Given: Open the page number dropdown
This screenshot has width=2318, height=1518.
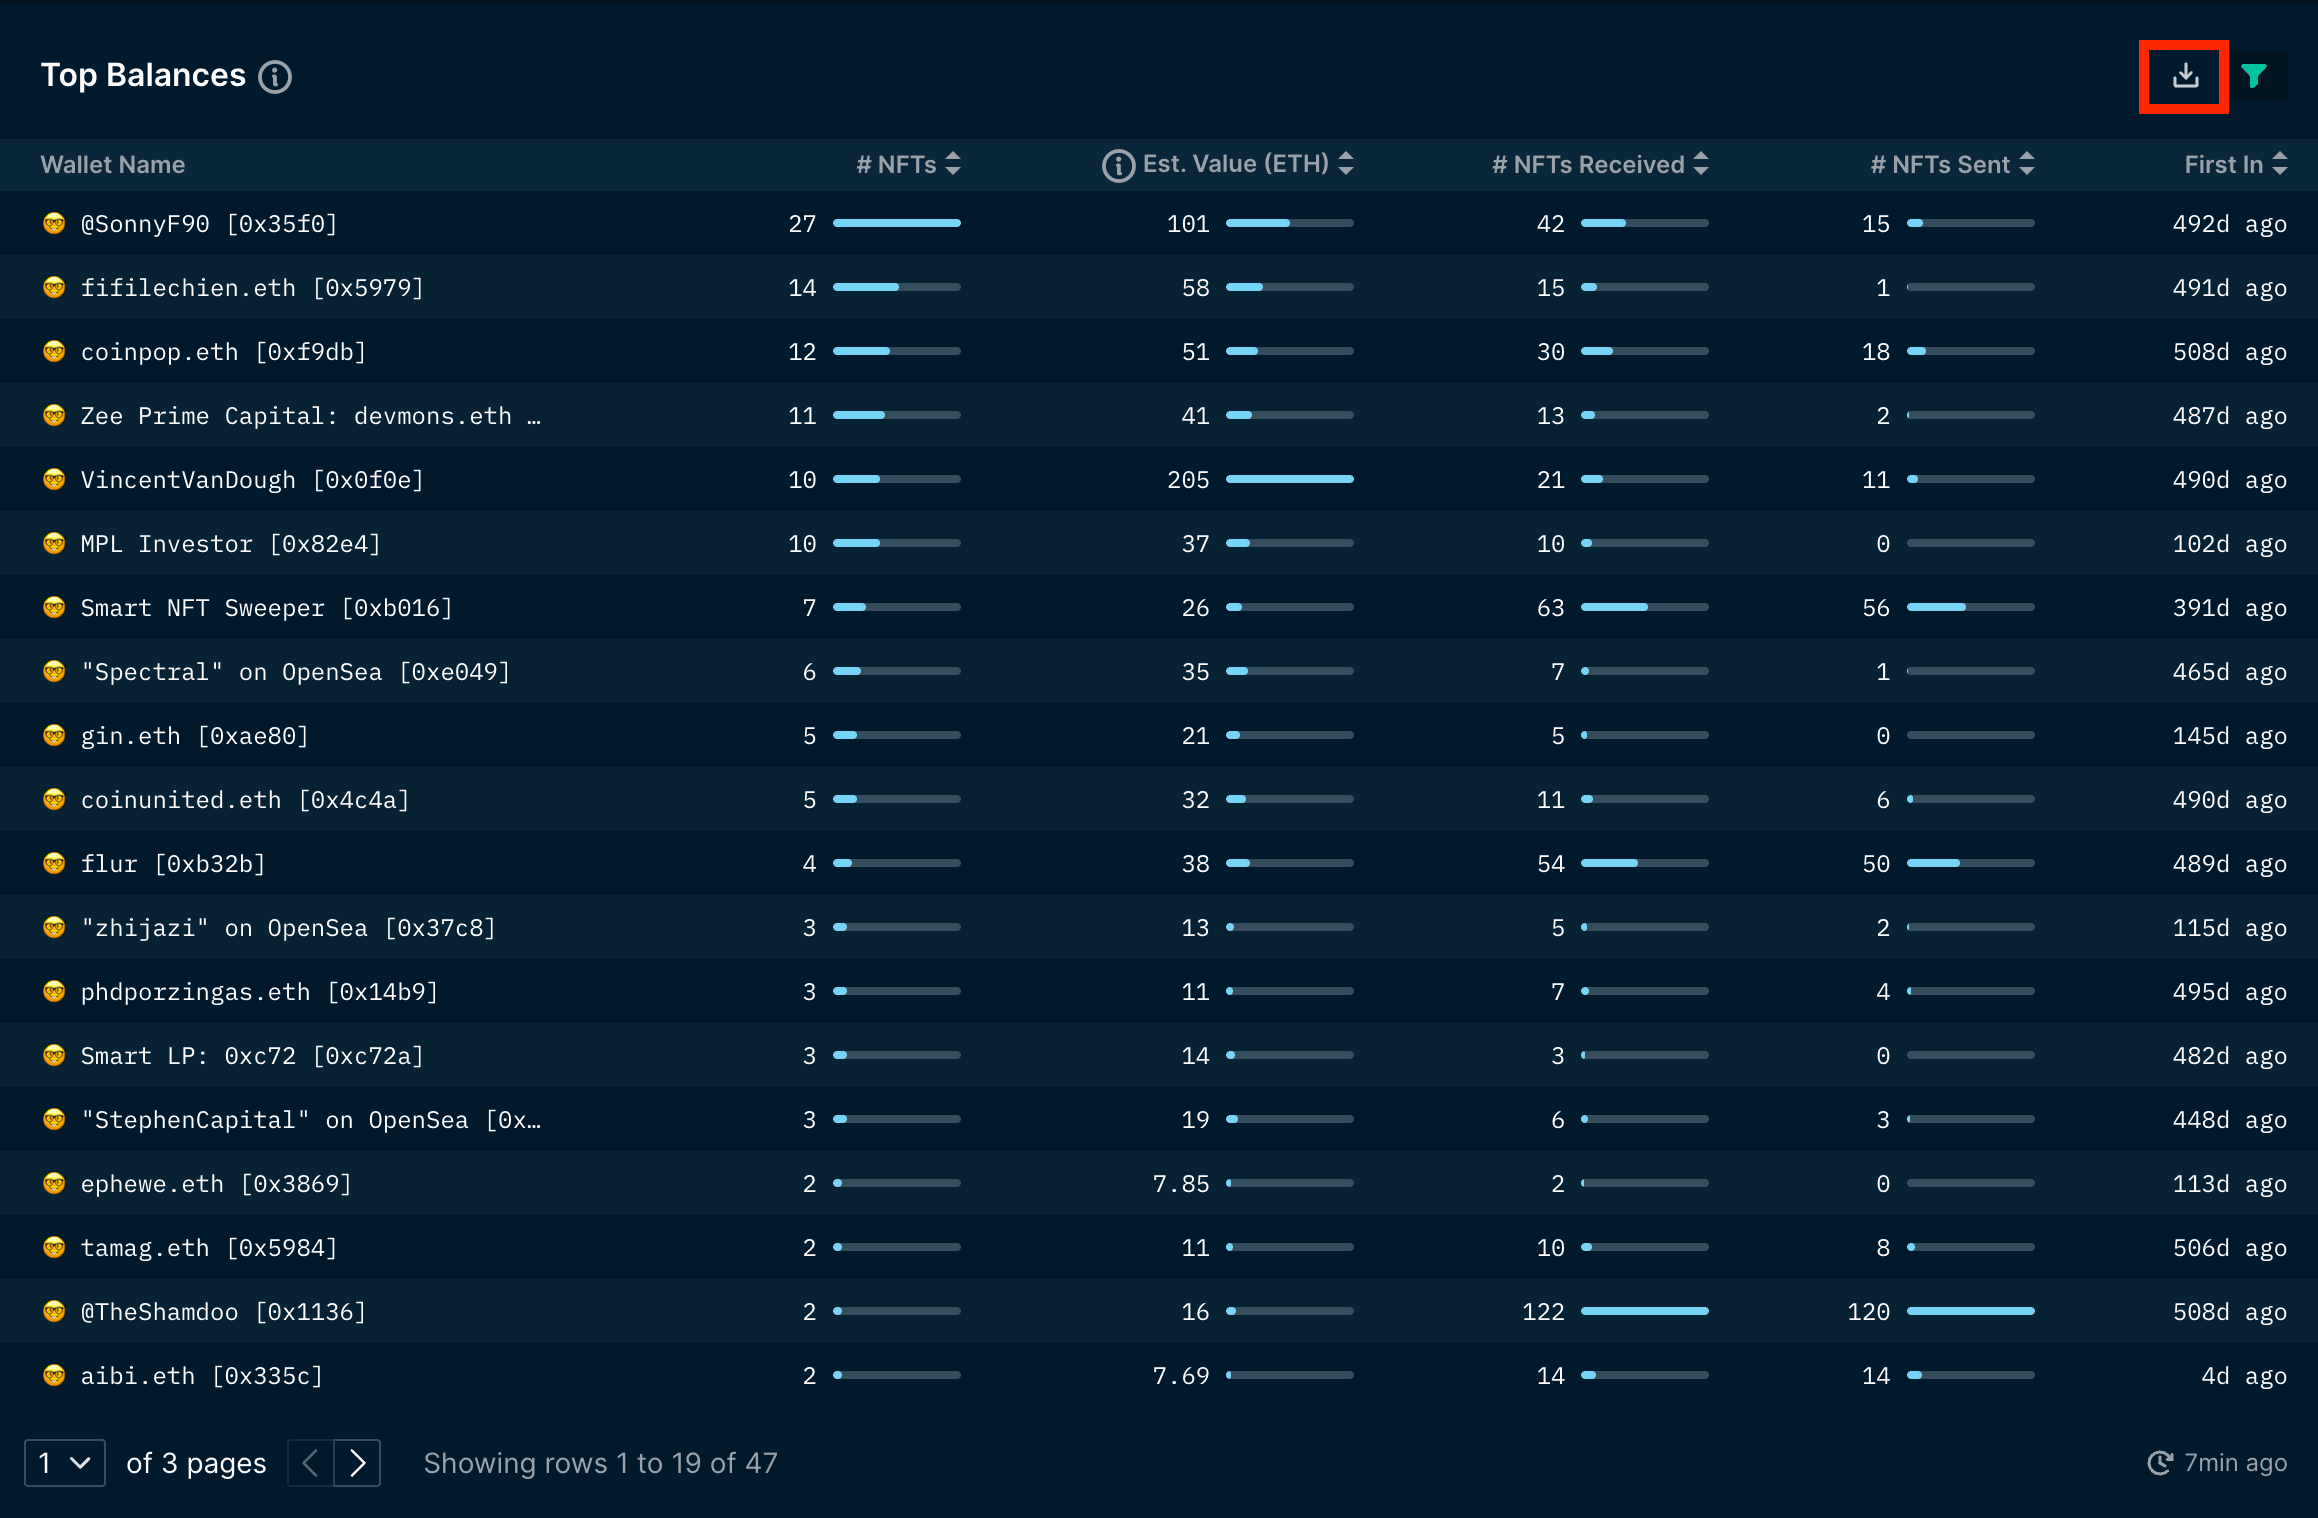Looking at the screenshot, I should tap(64, 1463).
